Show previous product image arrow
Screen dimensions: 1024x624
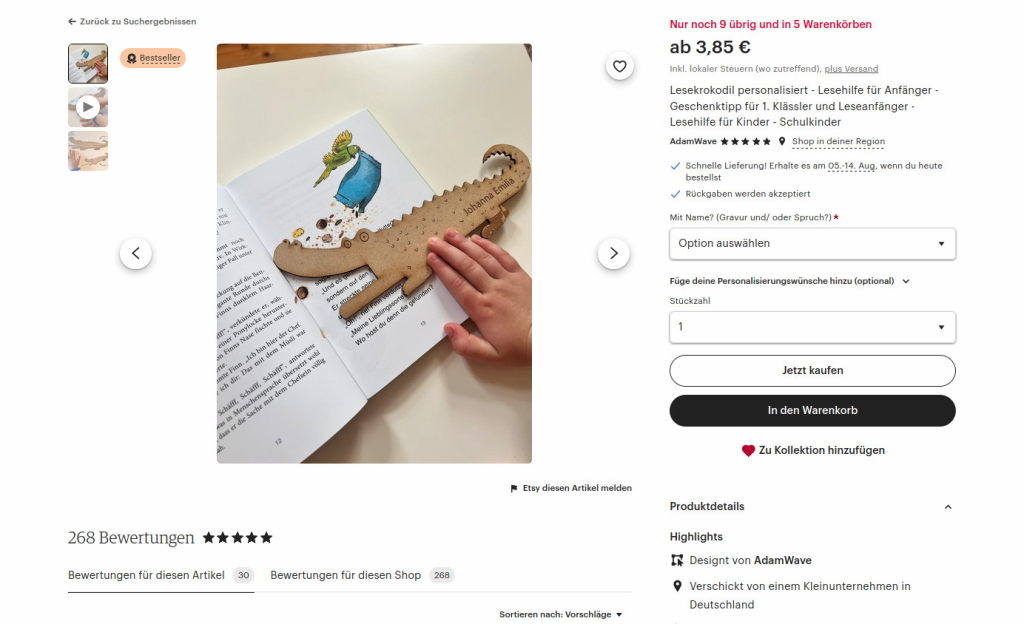136,253
